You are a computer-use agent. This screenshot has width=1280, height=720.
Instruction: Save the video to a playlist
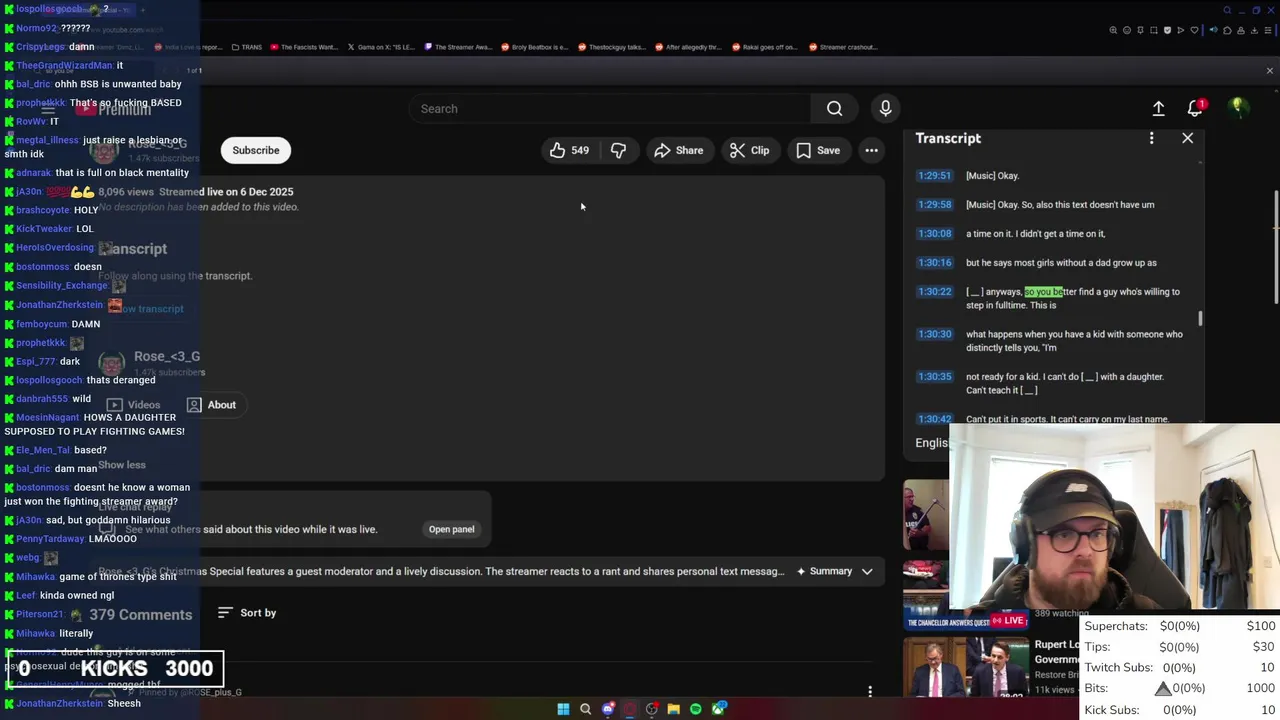[817, 150]
